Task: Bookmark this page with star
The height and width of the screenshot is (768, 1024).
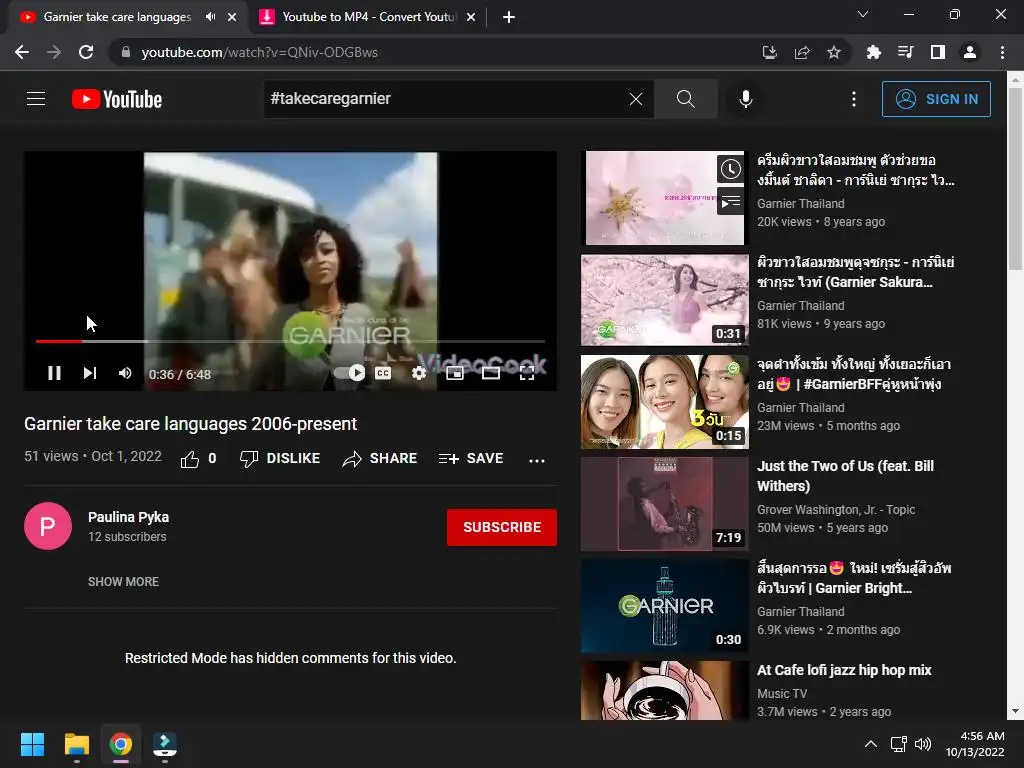Action: click(834, 52)
